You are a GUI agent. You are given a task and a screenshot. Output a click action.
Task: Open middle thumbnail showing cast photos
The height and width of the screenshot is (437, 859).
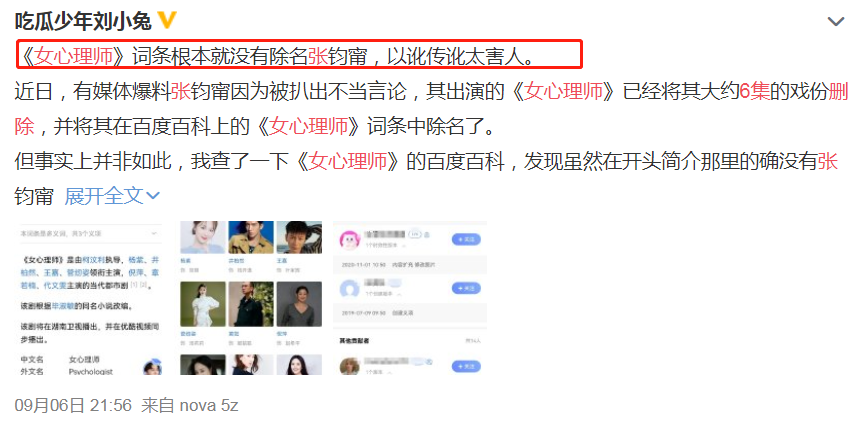(251, 298)
